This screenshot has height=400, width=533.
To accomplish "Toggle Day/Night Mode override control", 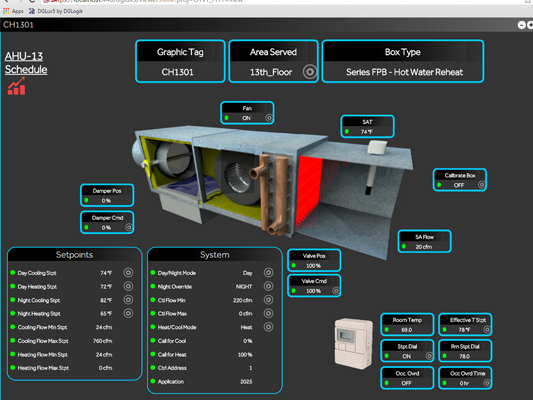I will (x=269, y=273).
